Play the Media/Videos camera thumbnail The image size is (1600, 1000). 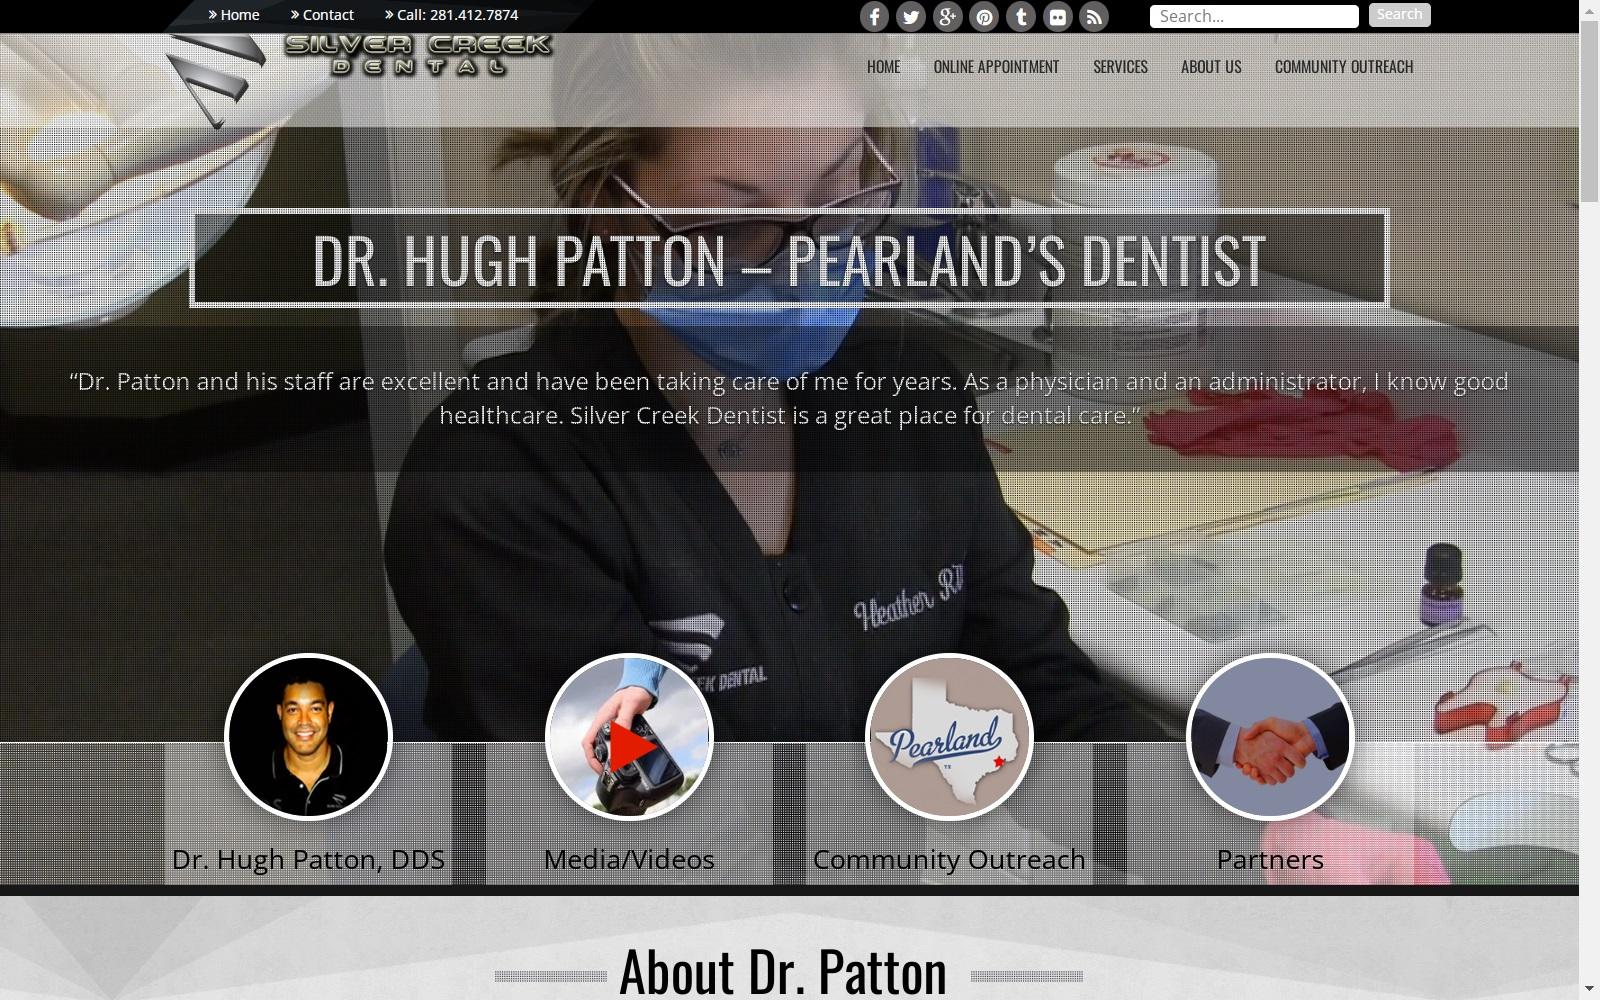click(629, 737)
